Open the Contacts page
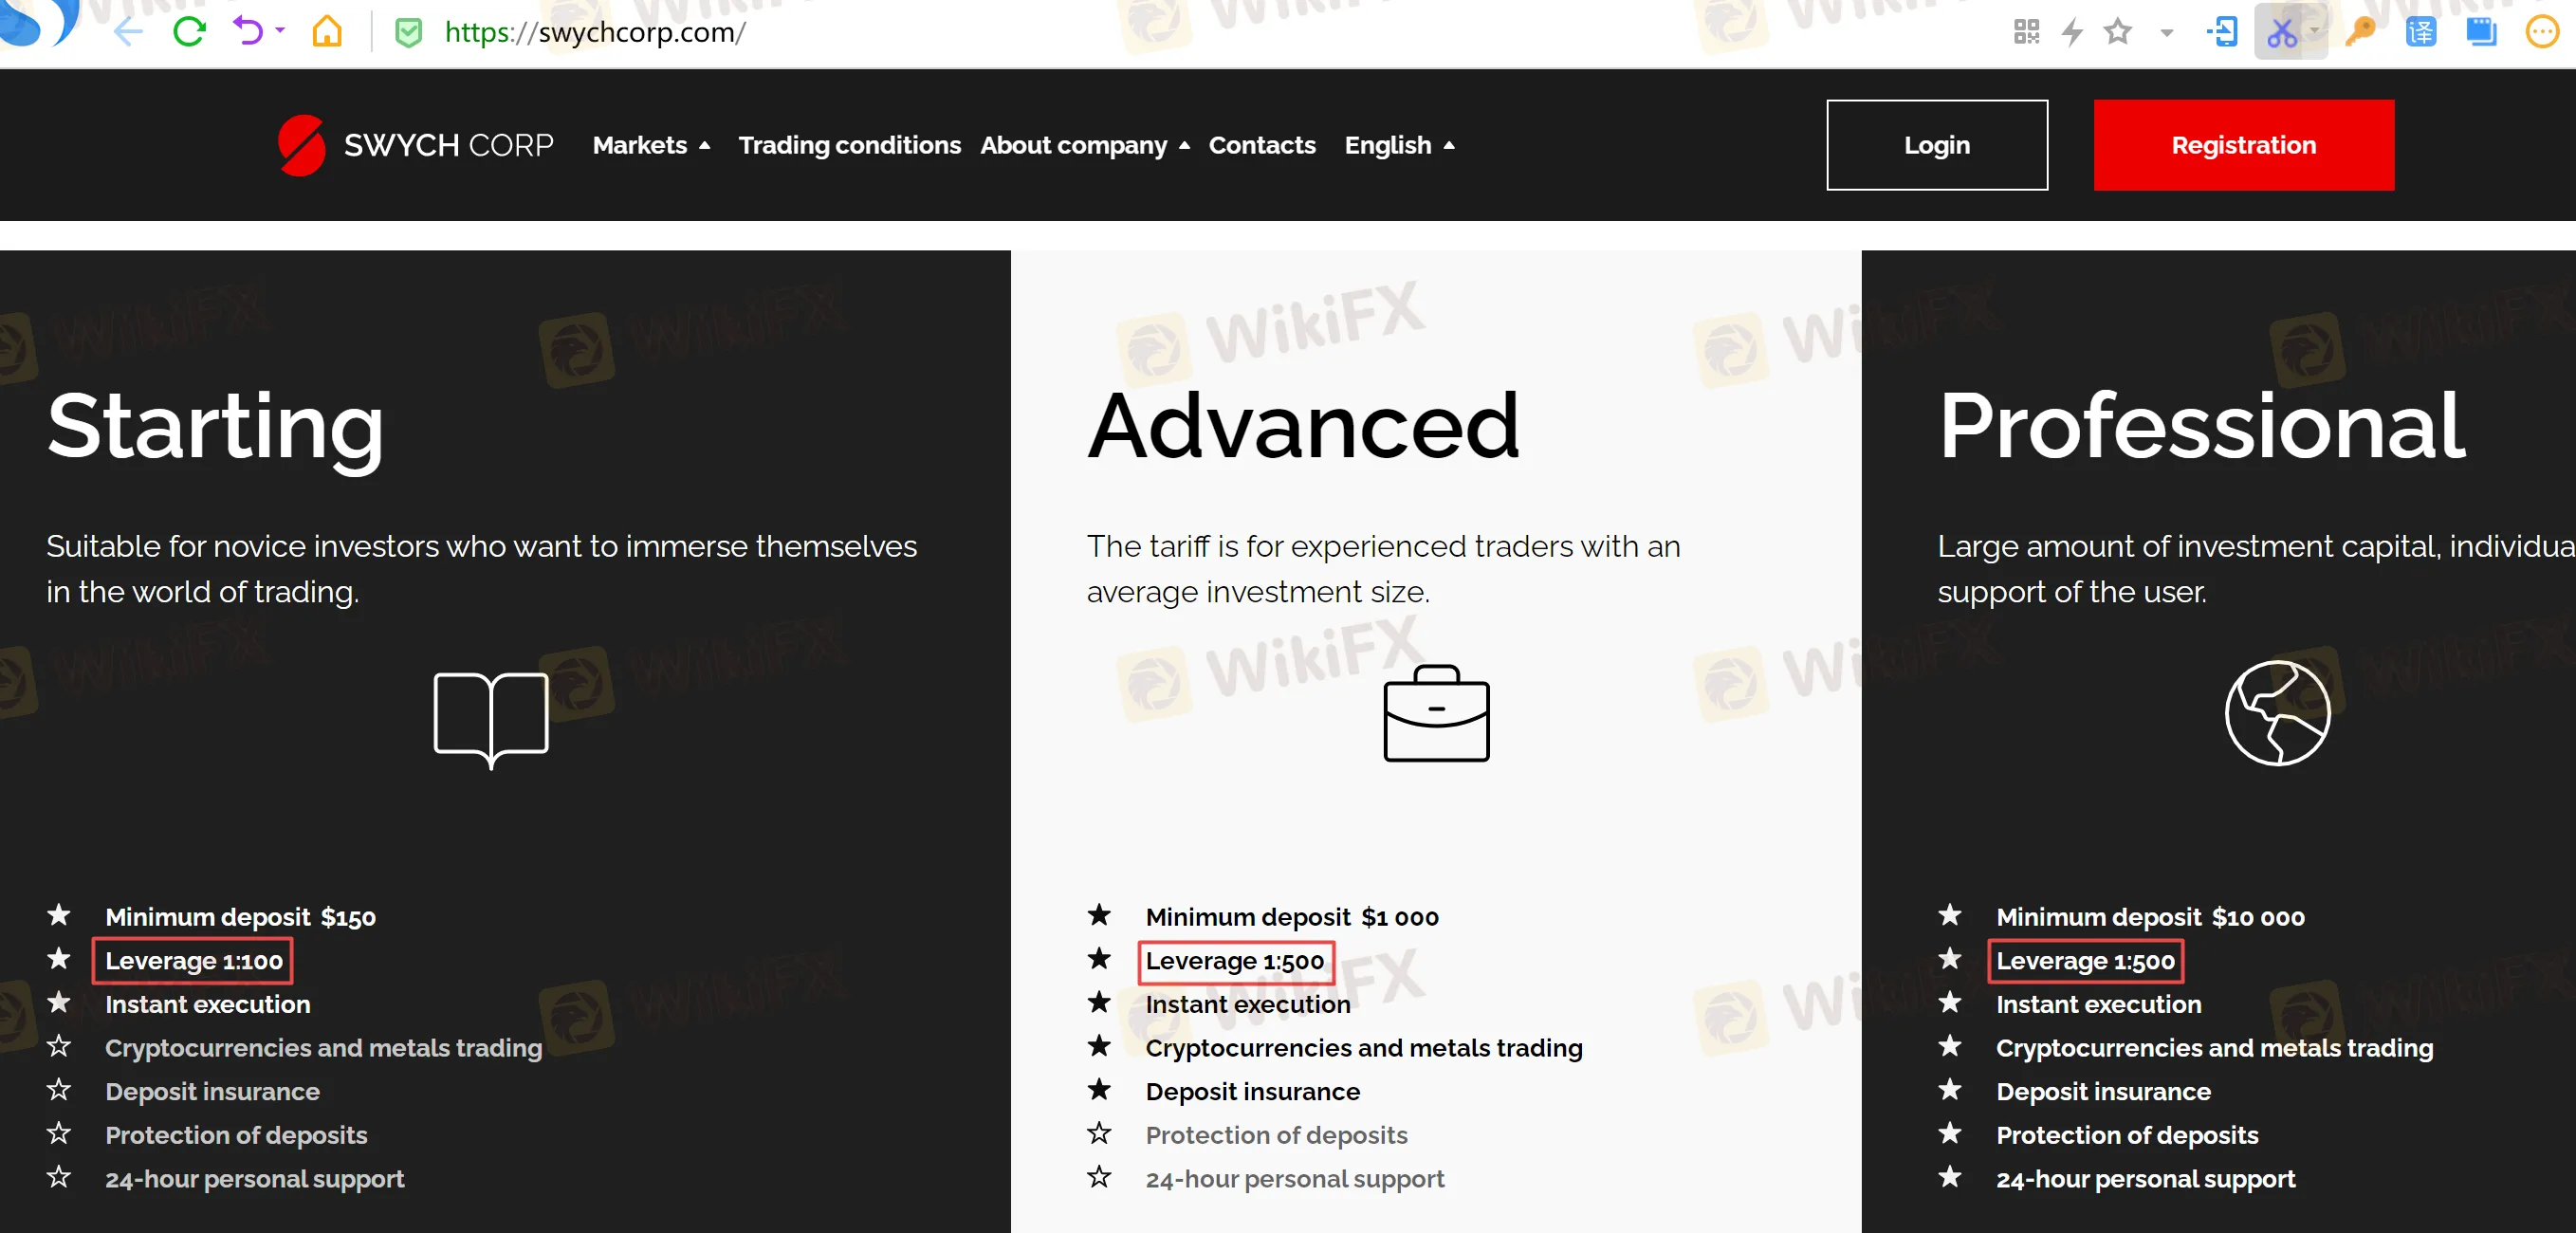 point(1262,145)
